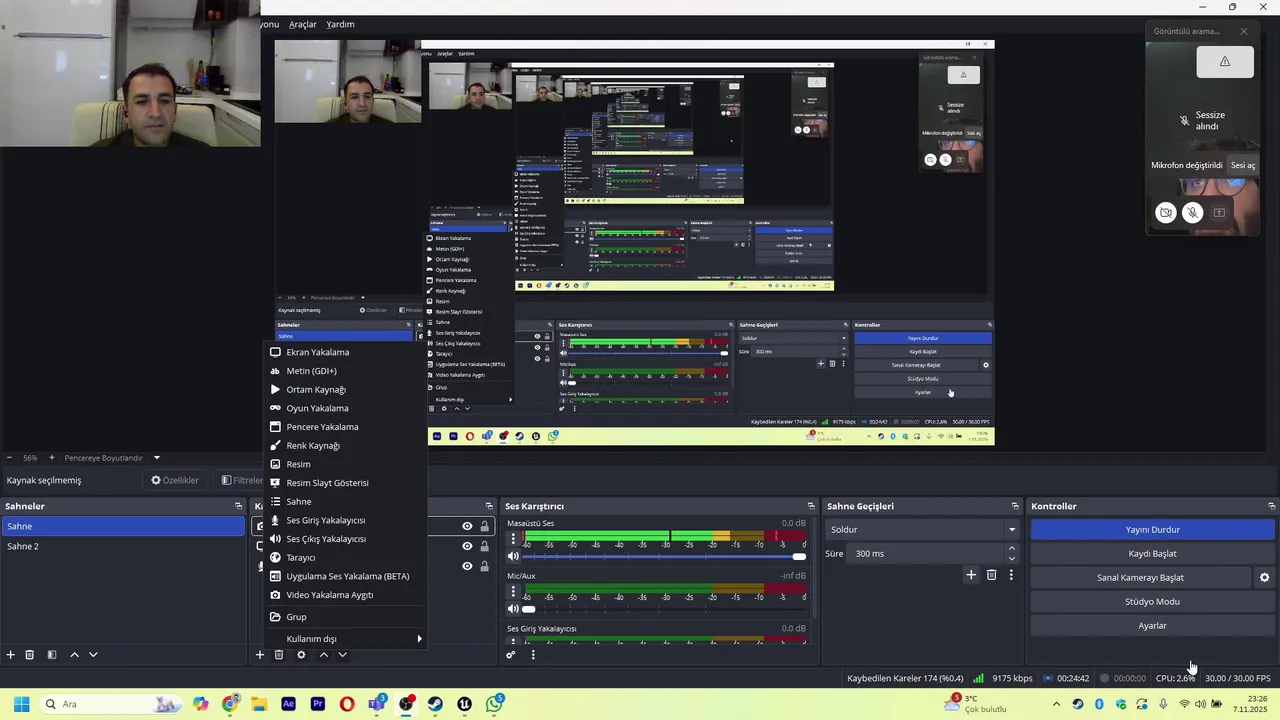This screenshot has height=720, width=1280.
Task: Open advanced audio properties gears icon
Action: point(511,655)
